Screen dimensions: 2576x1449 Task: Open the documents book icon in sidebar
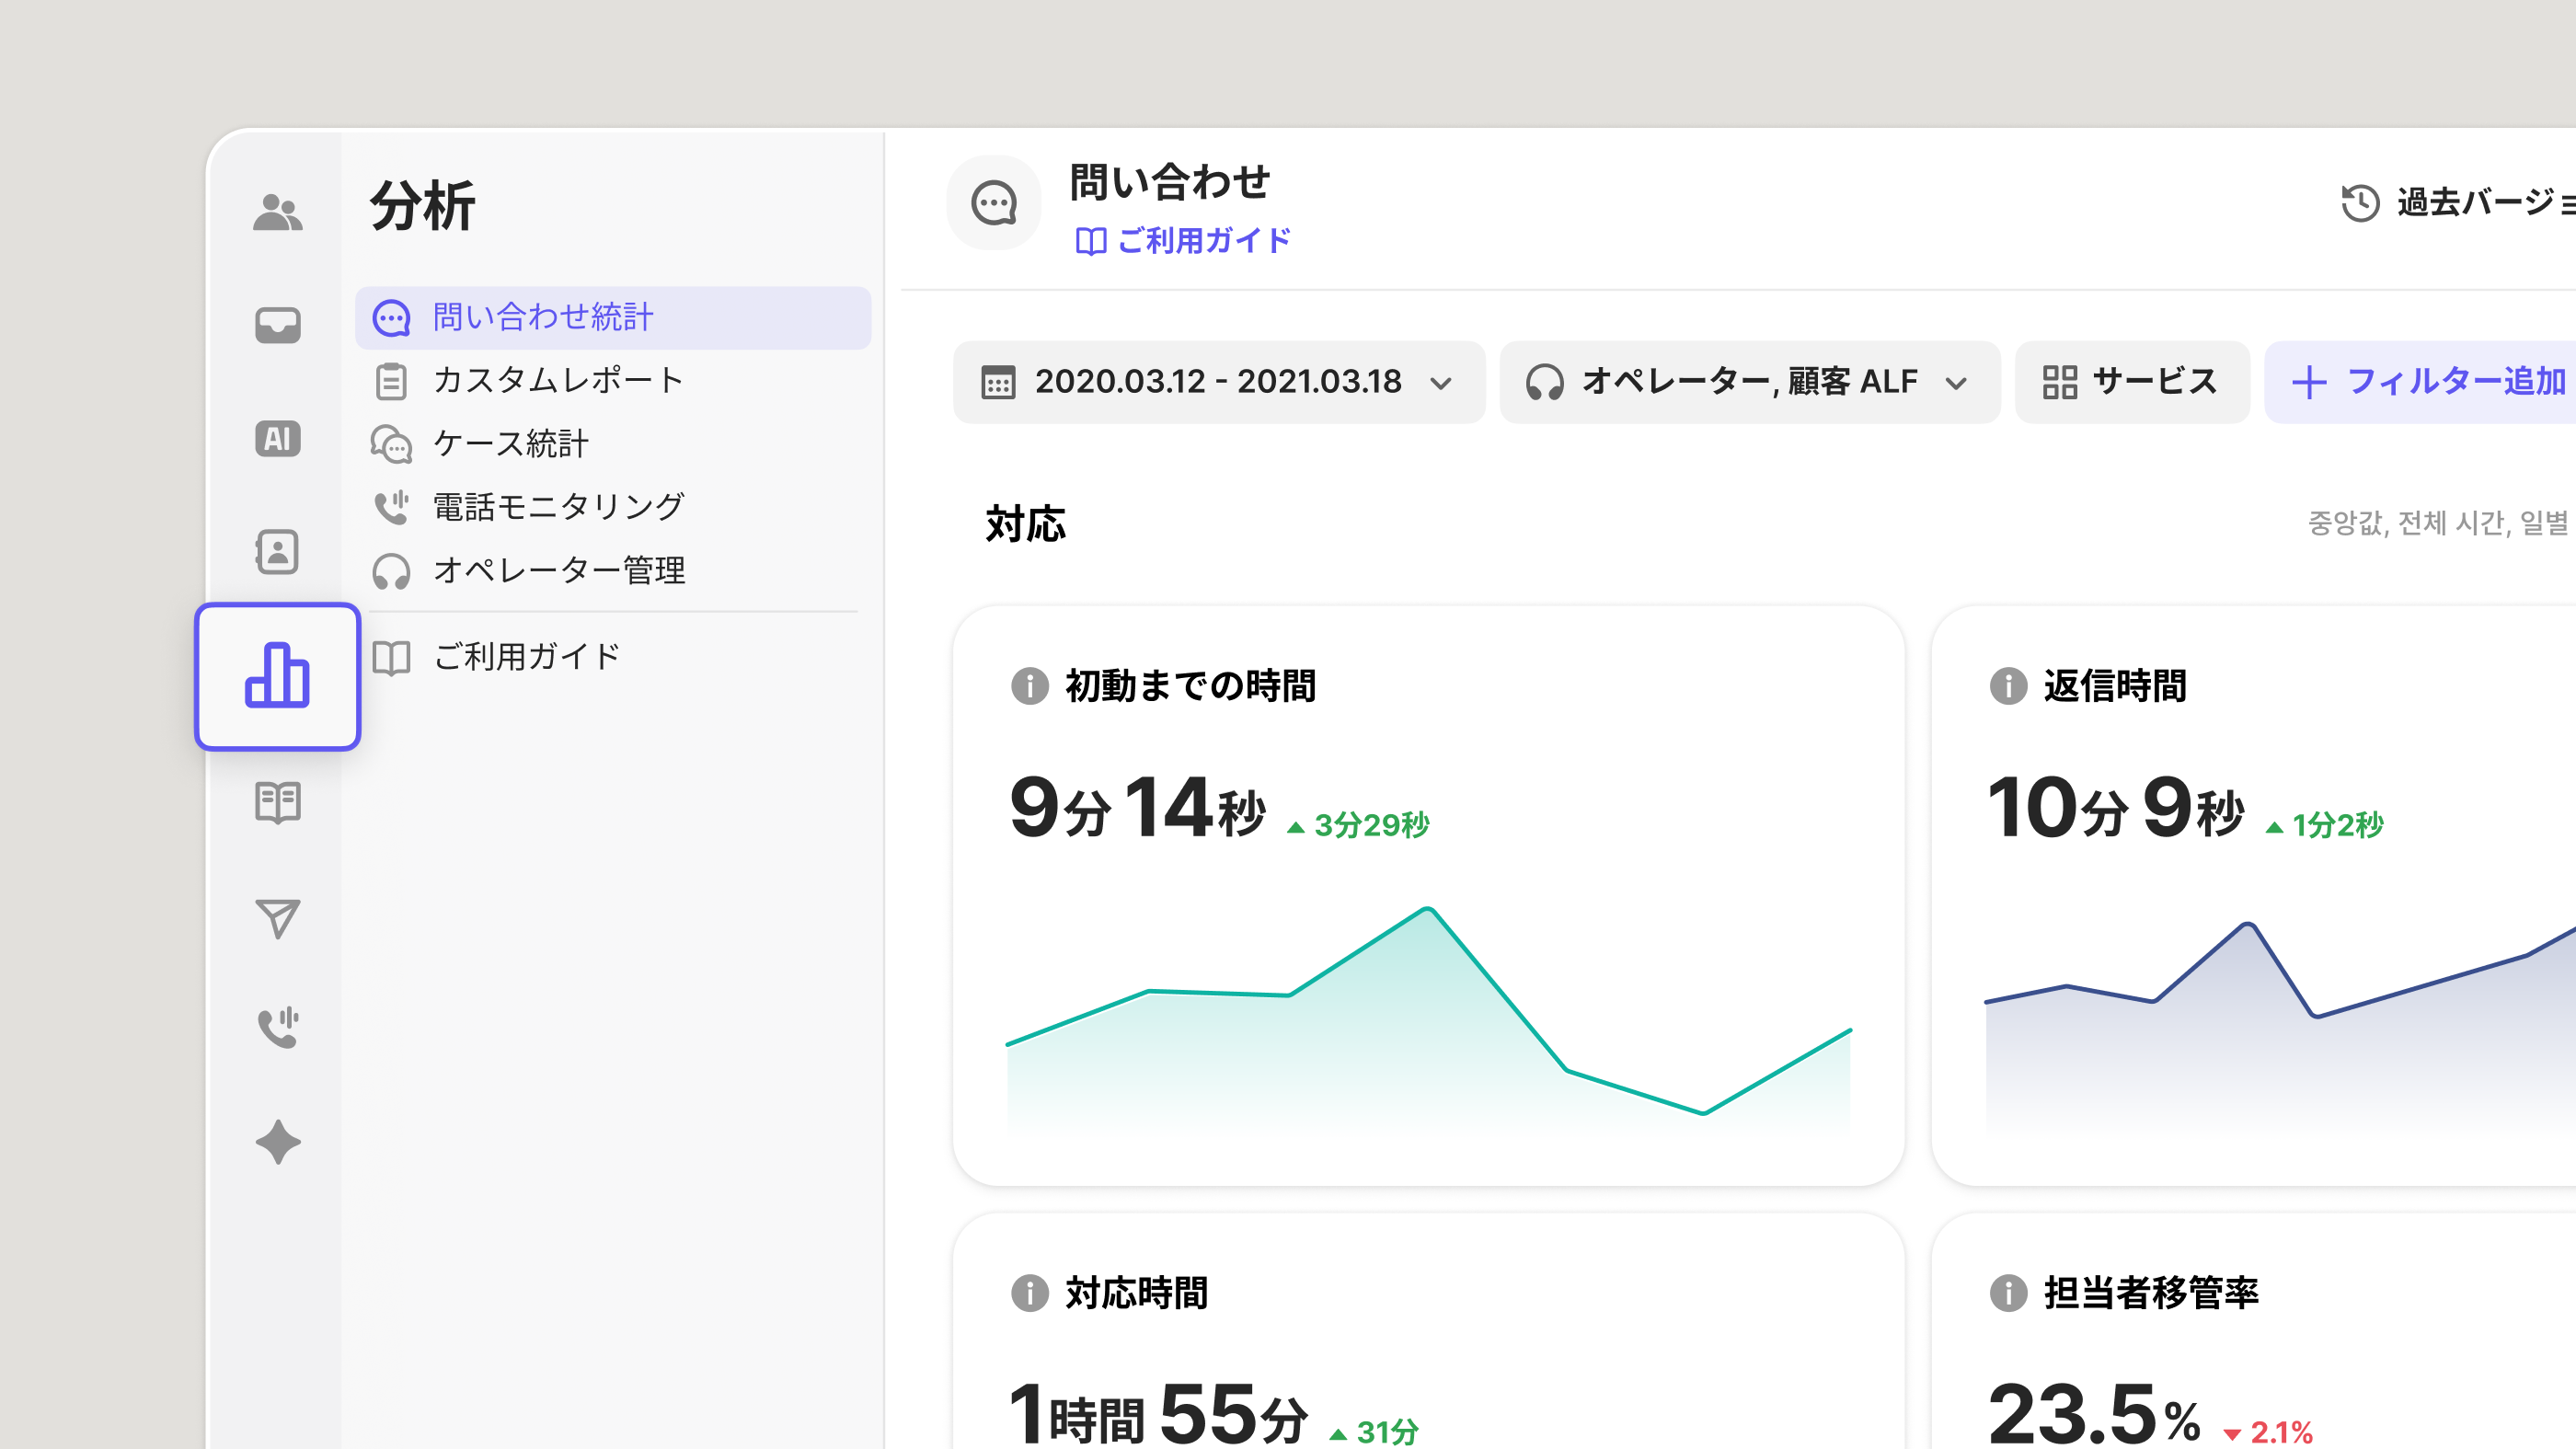[x=277, y=802]
